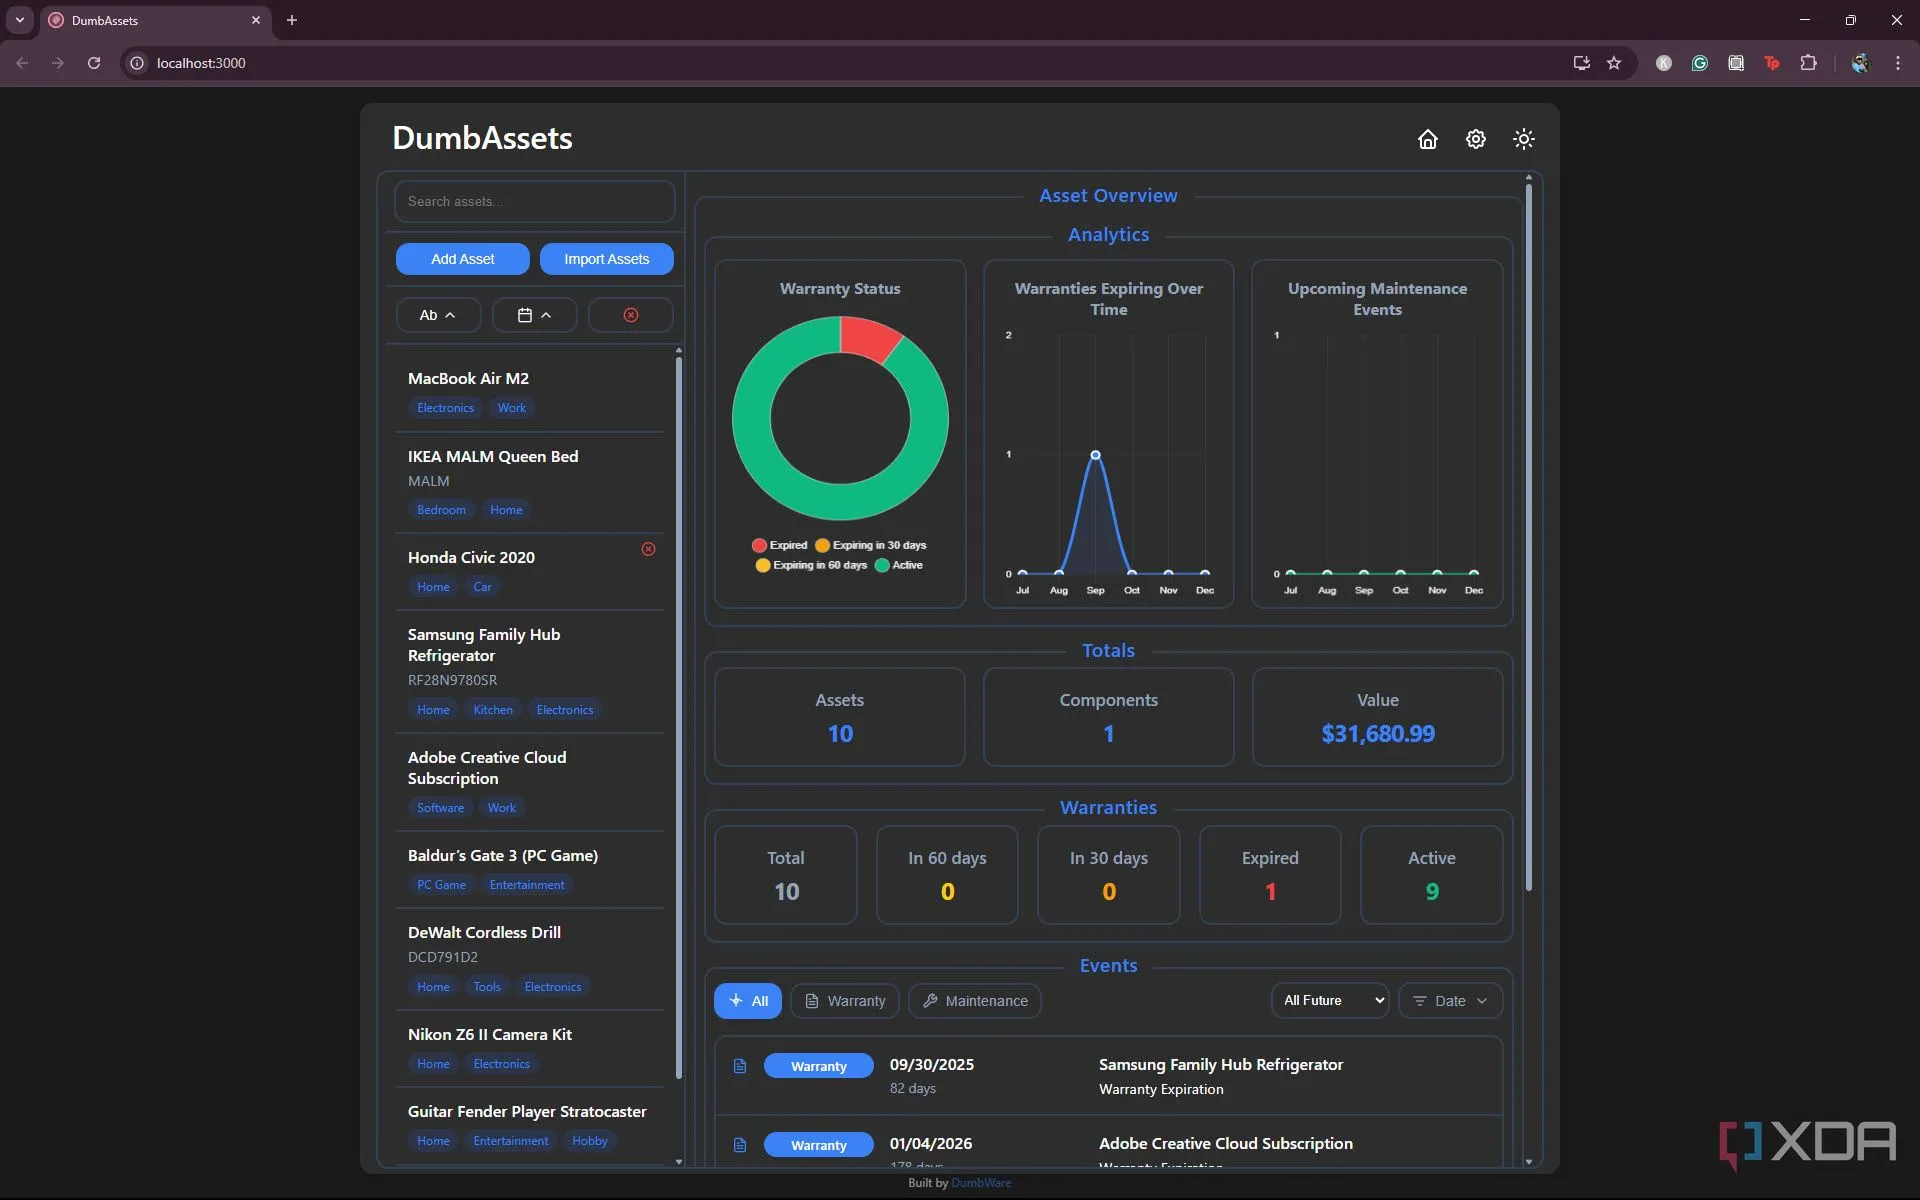
Task: Click red warning icon on Honda Civic
Action: tap(648, 549)
